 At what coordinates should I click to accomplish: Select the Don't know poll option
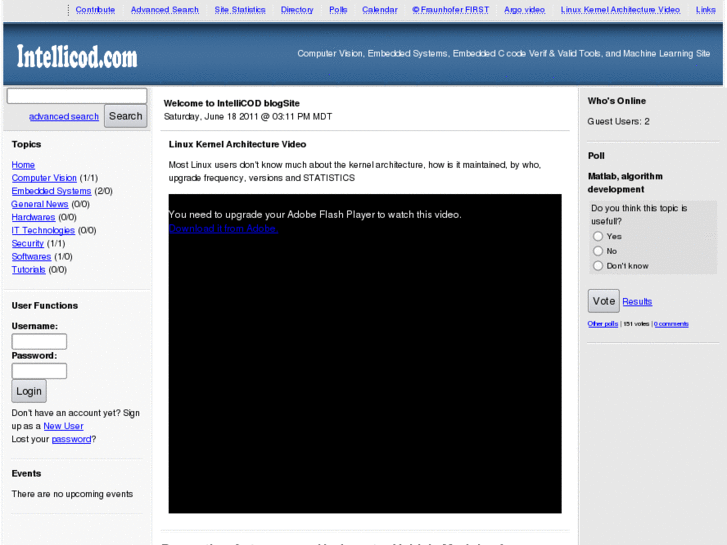click(x=598, y=266)
